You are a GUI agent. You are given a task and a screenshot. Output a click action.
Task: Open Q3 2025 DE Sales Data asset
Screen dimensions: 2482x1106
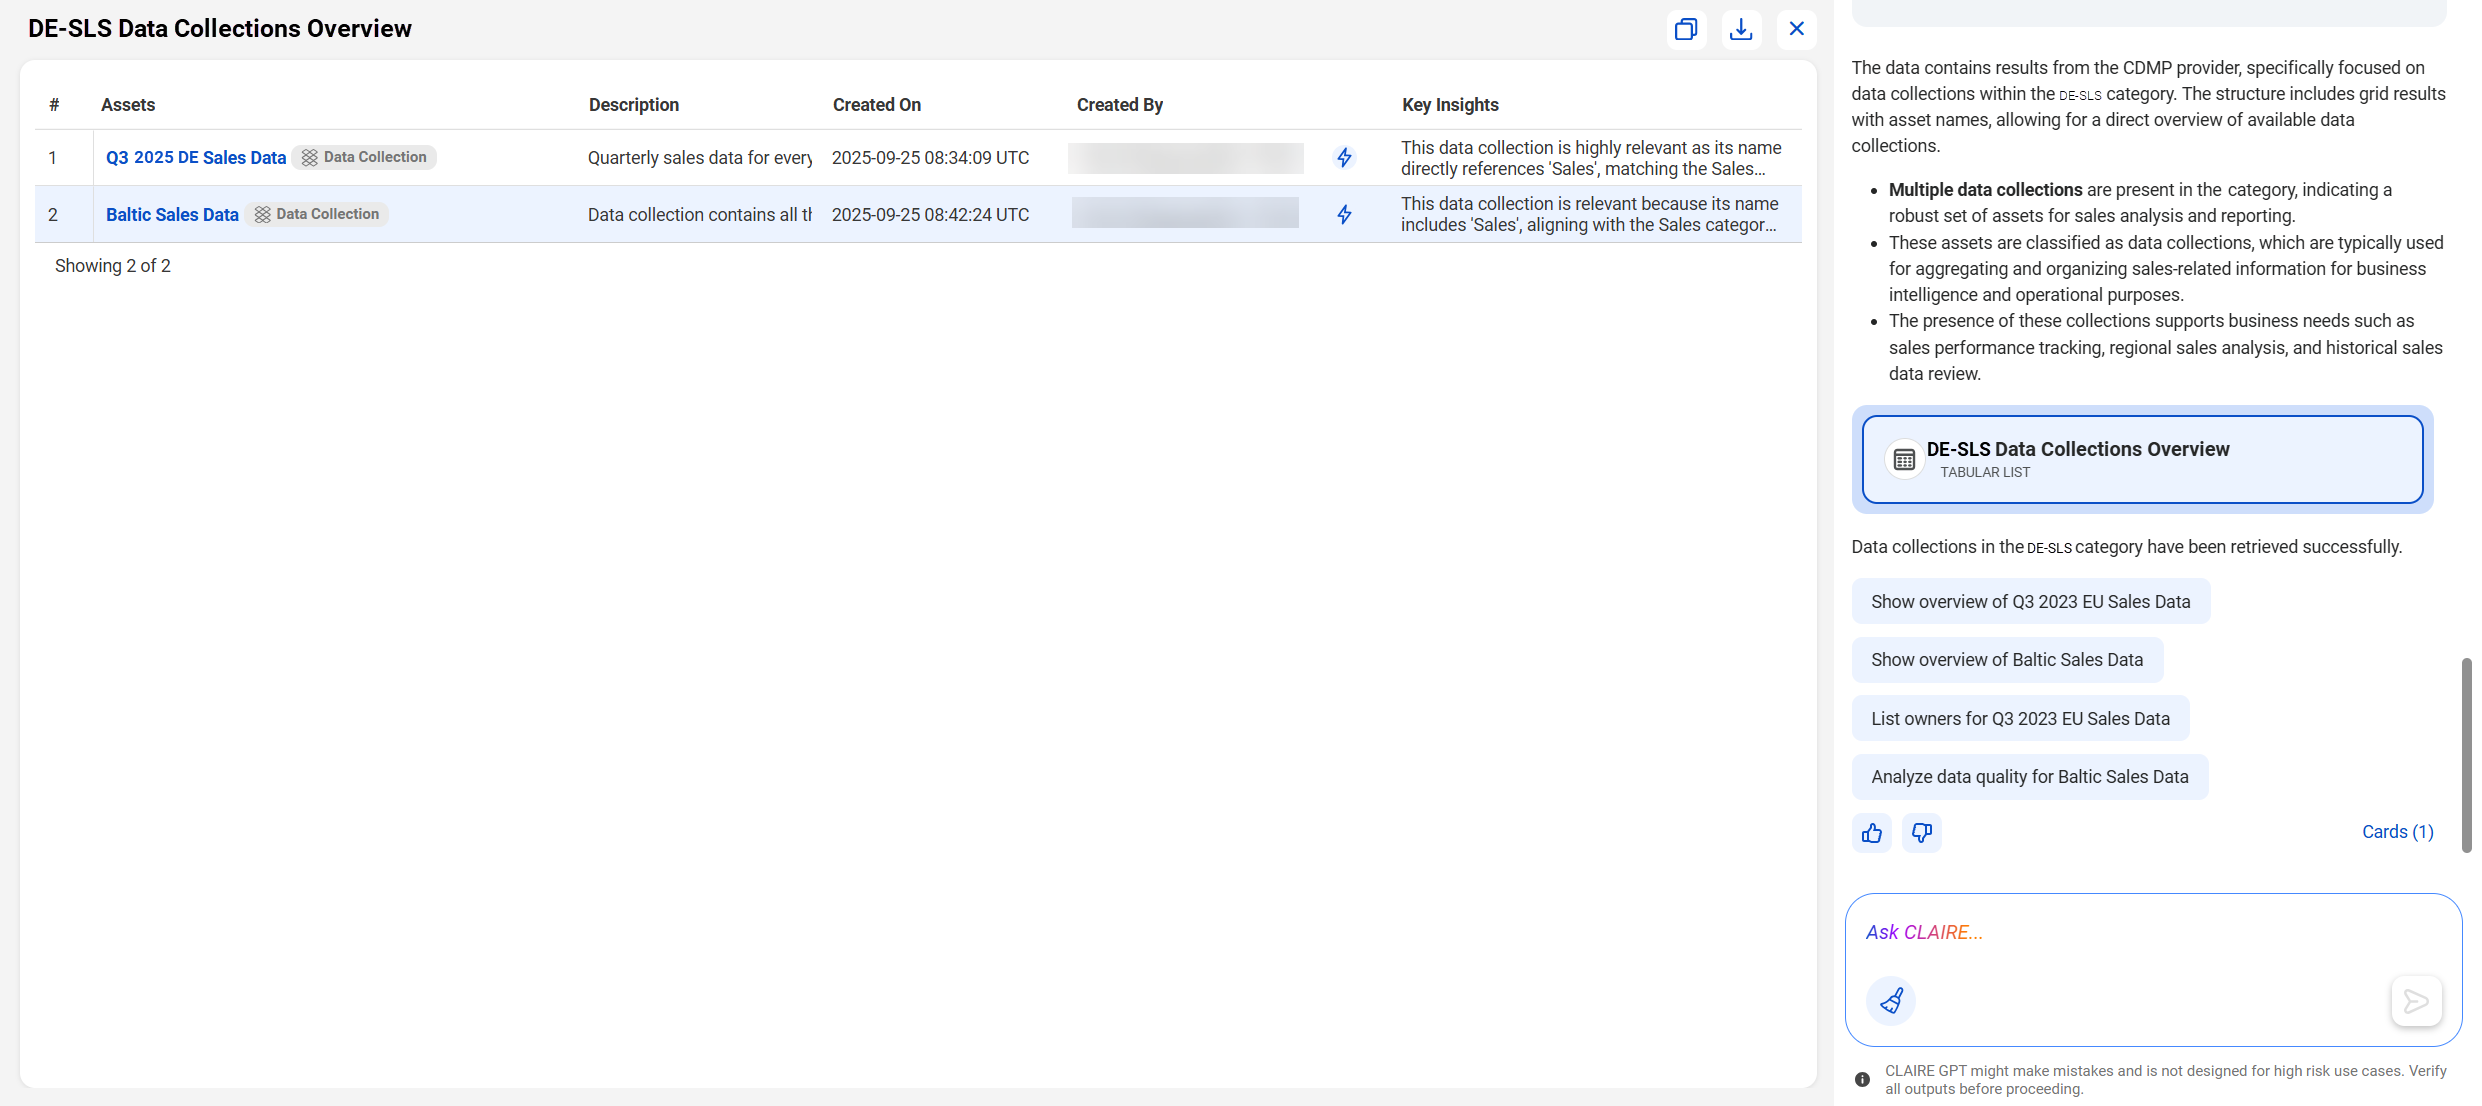(x=196, y=158)
